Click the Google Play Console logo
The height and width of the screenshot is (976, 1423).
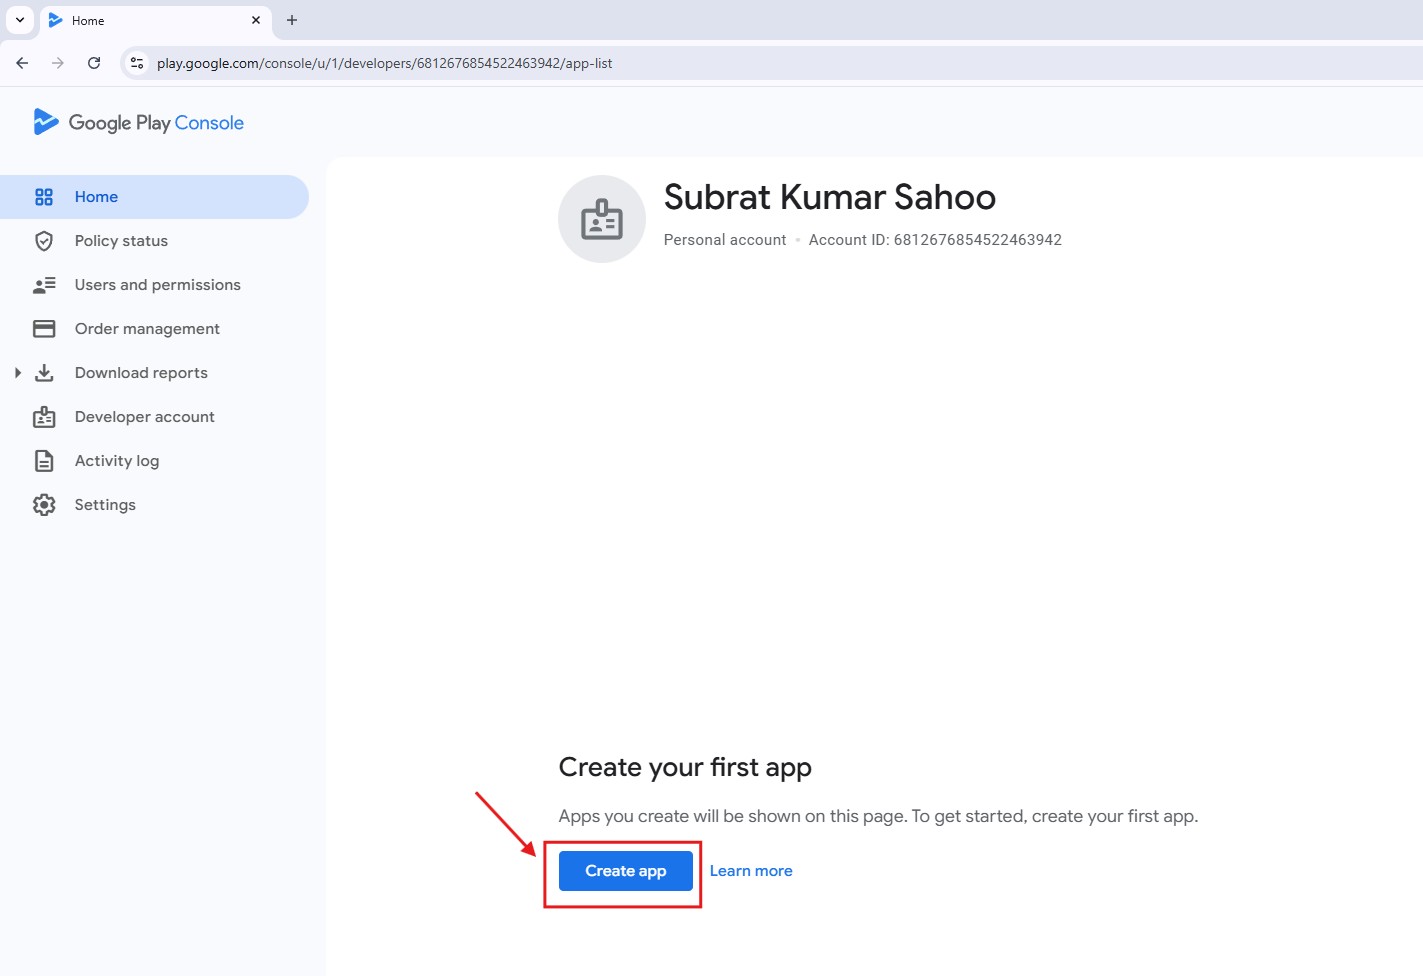(x=139, y=122)
